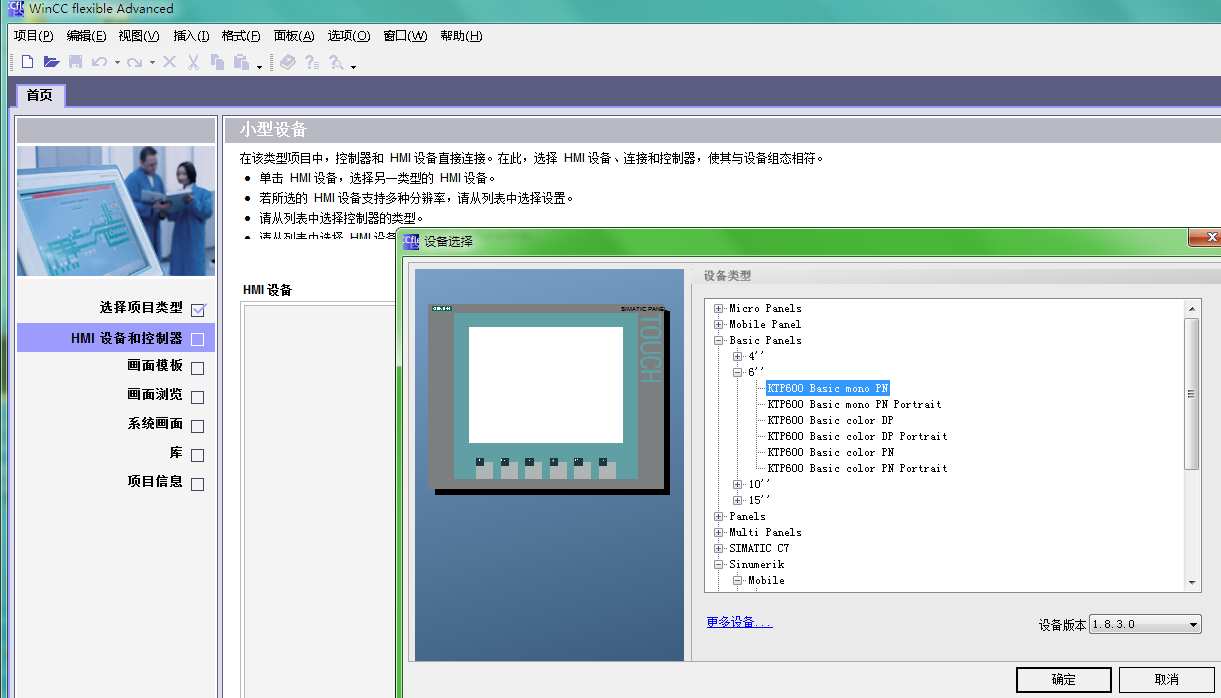Switch to the 首页 tab
The width and height of the screenshot is (1221, 698).
pos(40,95)
